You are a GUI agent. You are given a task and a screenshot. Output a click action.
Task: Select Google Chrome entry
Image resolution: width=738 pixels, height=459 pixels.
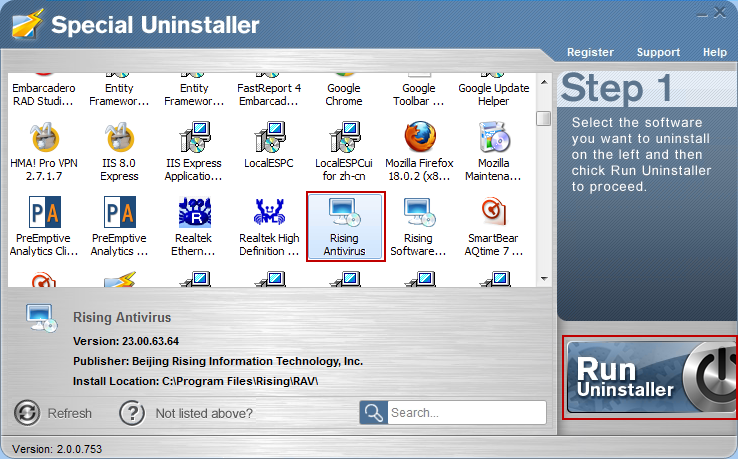point(344,94)
